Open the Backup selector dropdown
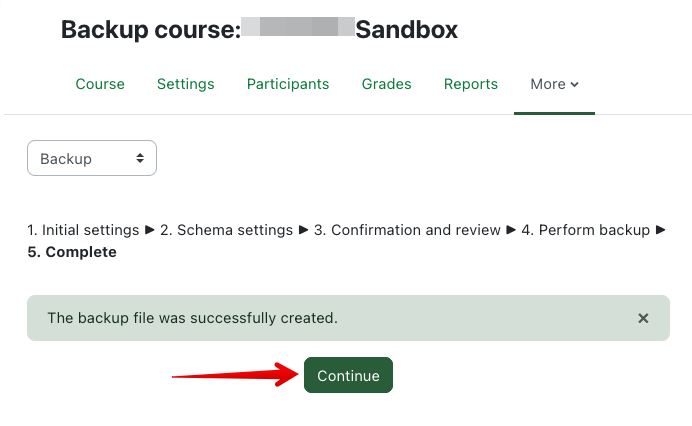The image size is (692, 426). click(x=92, y=158)
